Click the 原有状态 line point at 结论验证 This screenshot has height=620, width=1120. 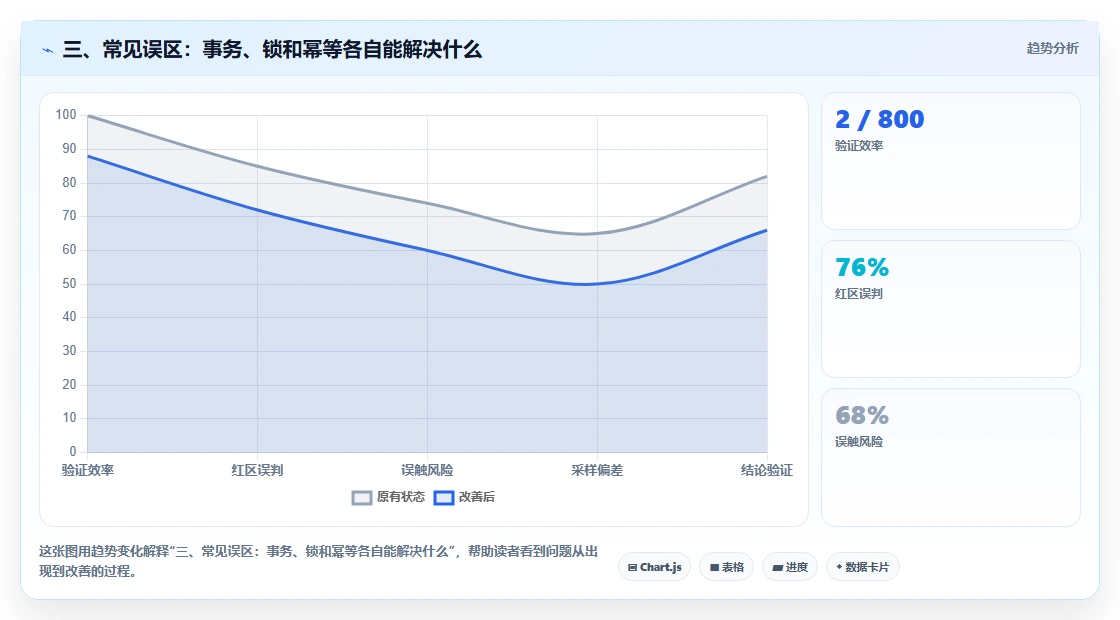tap(766, 176)
